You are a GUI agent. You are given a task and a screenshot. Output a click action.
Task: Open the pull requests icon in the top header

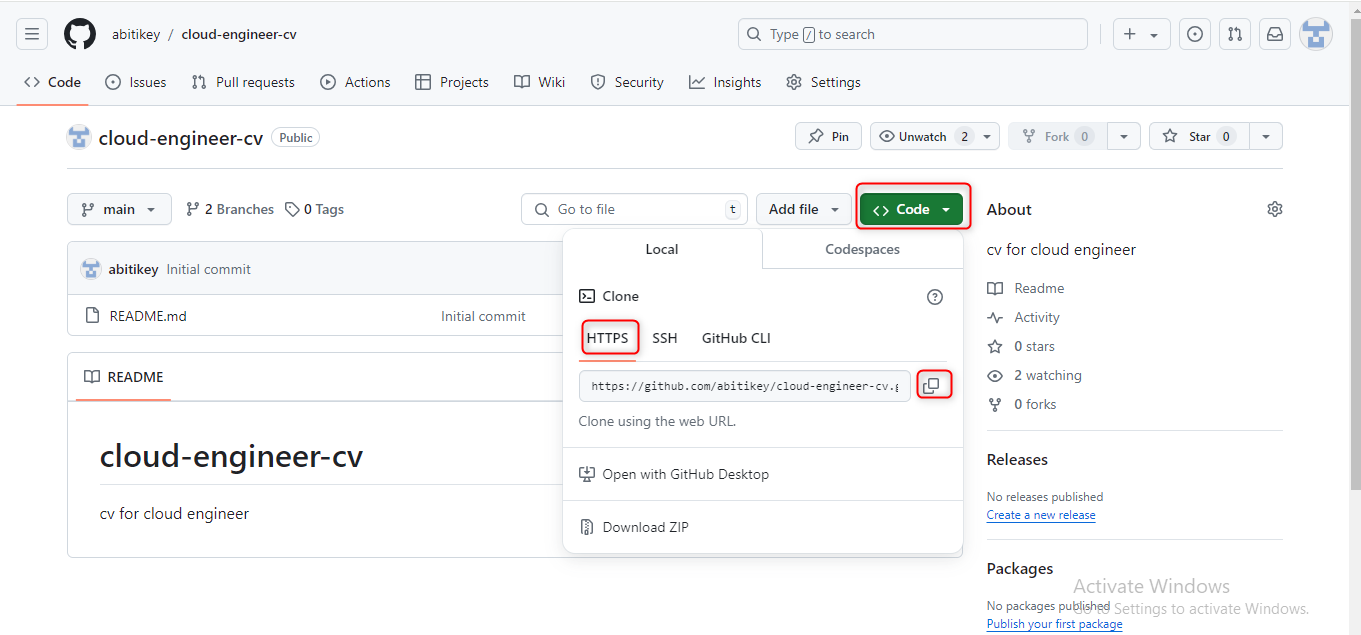coord(1235,34)
